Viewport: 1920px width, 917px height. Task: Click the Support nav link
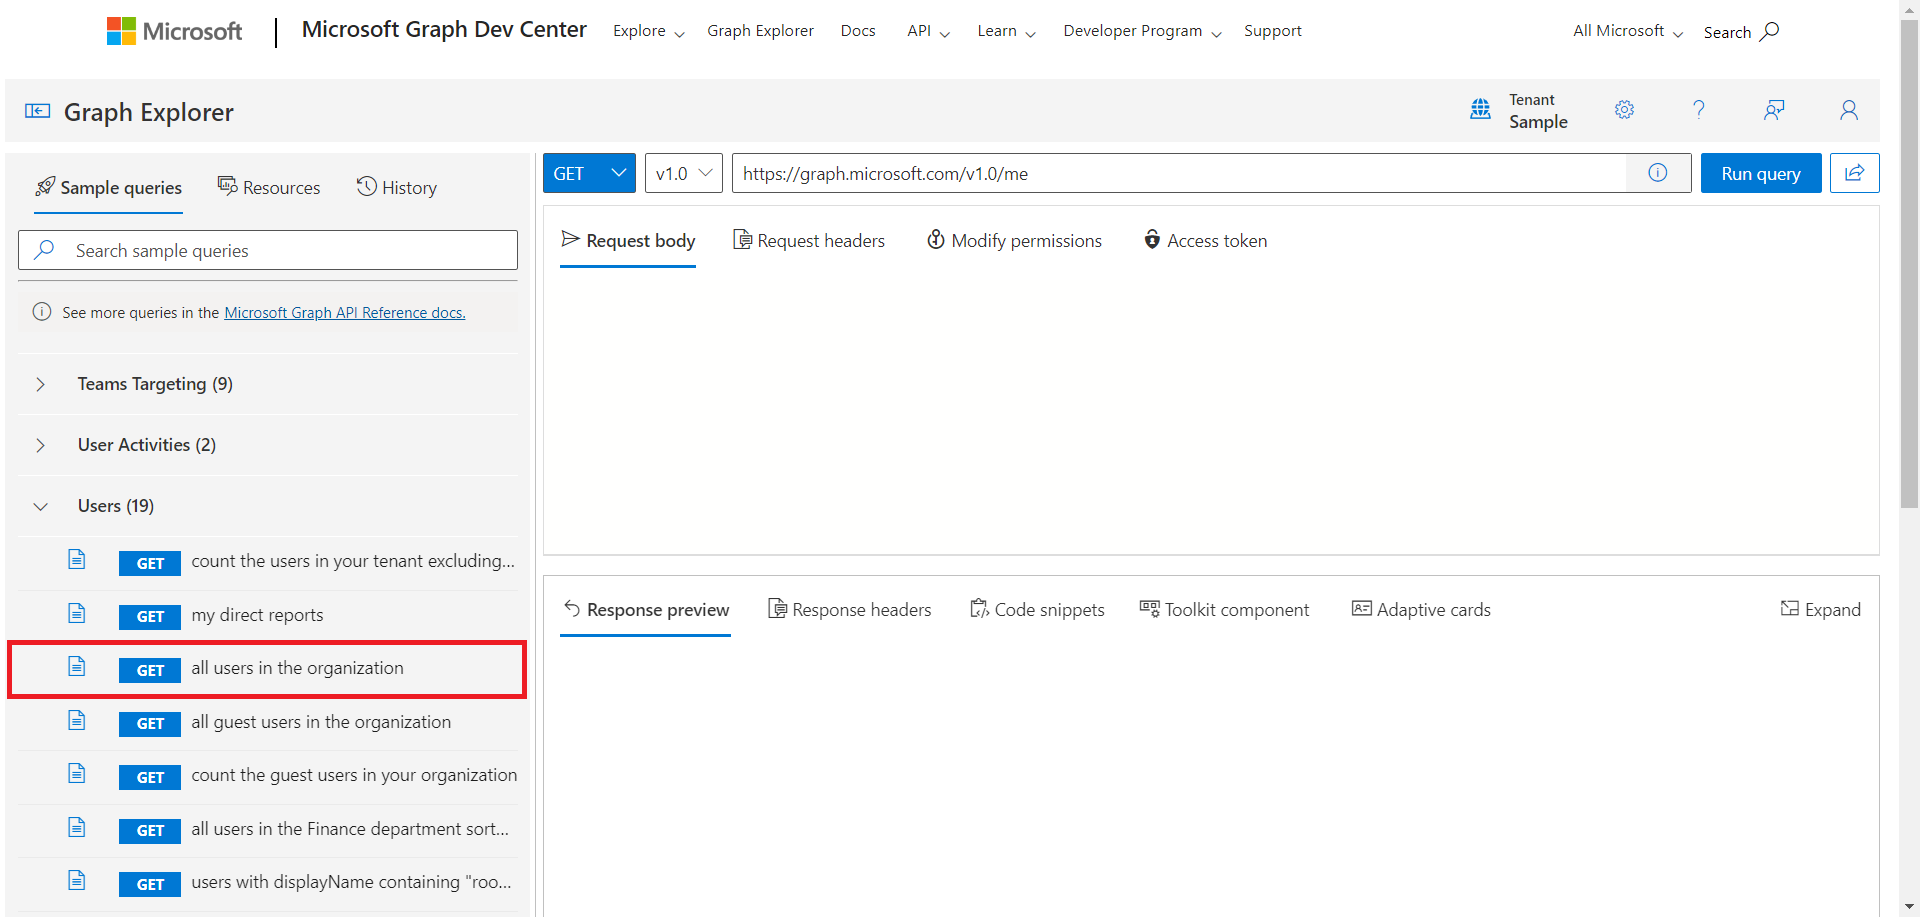pos(1273,31)
